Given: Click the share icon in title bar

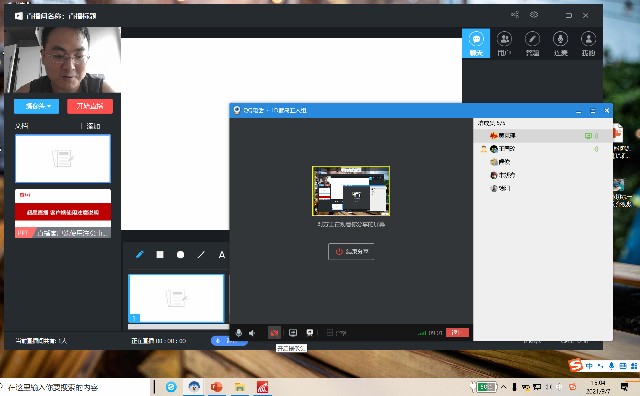Looking at the screenshot, I should (x=515, y=15).
